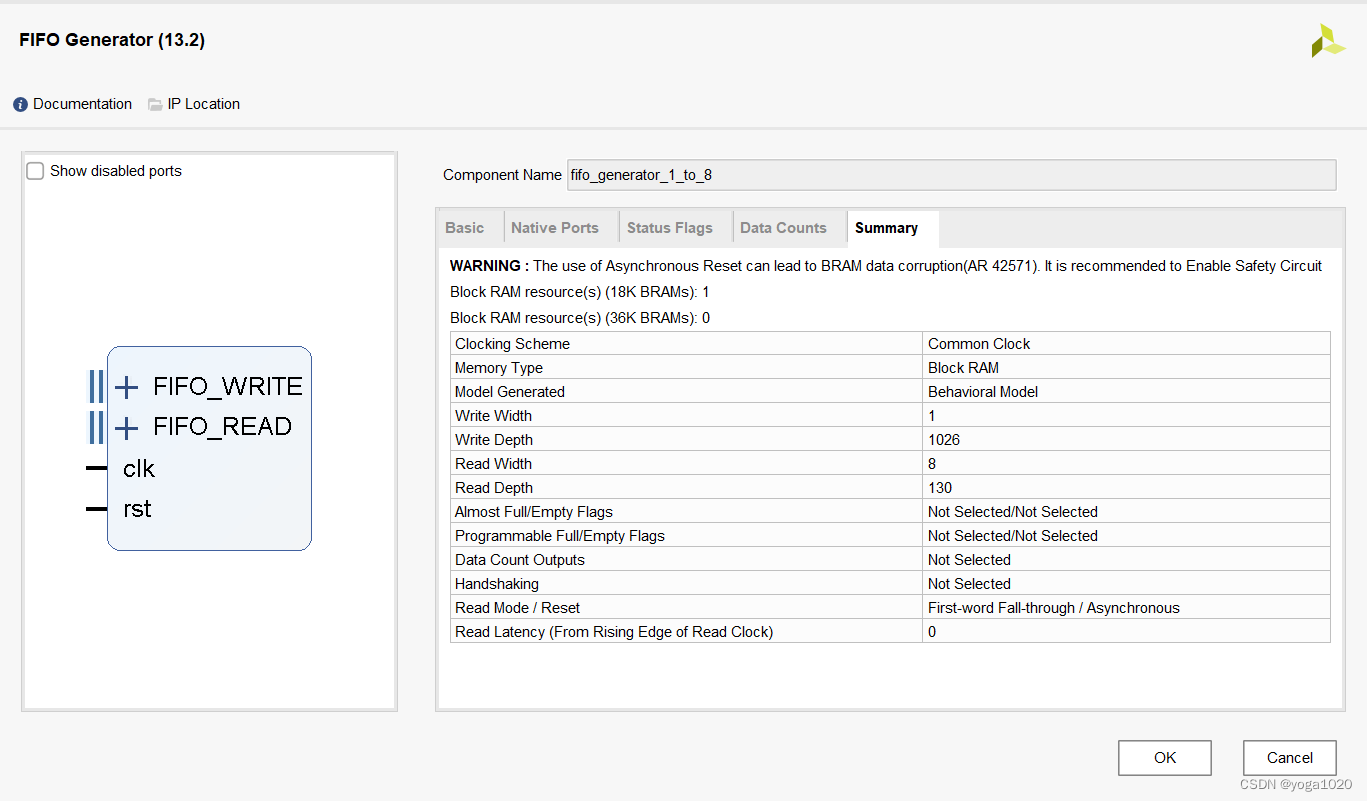Click the clk port on the FIFO symbol
Viewport: 1367px width, 801px height.
coord(138,468)
